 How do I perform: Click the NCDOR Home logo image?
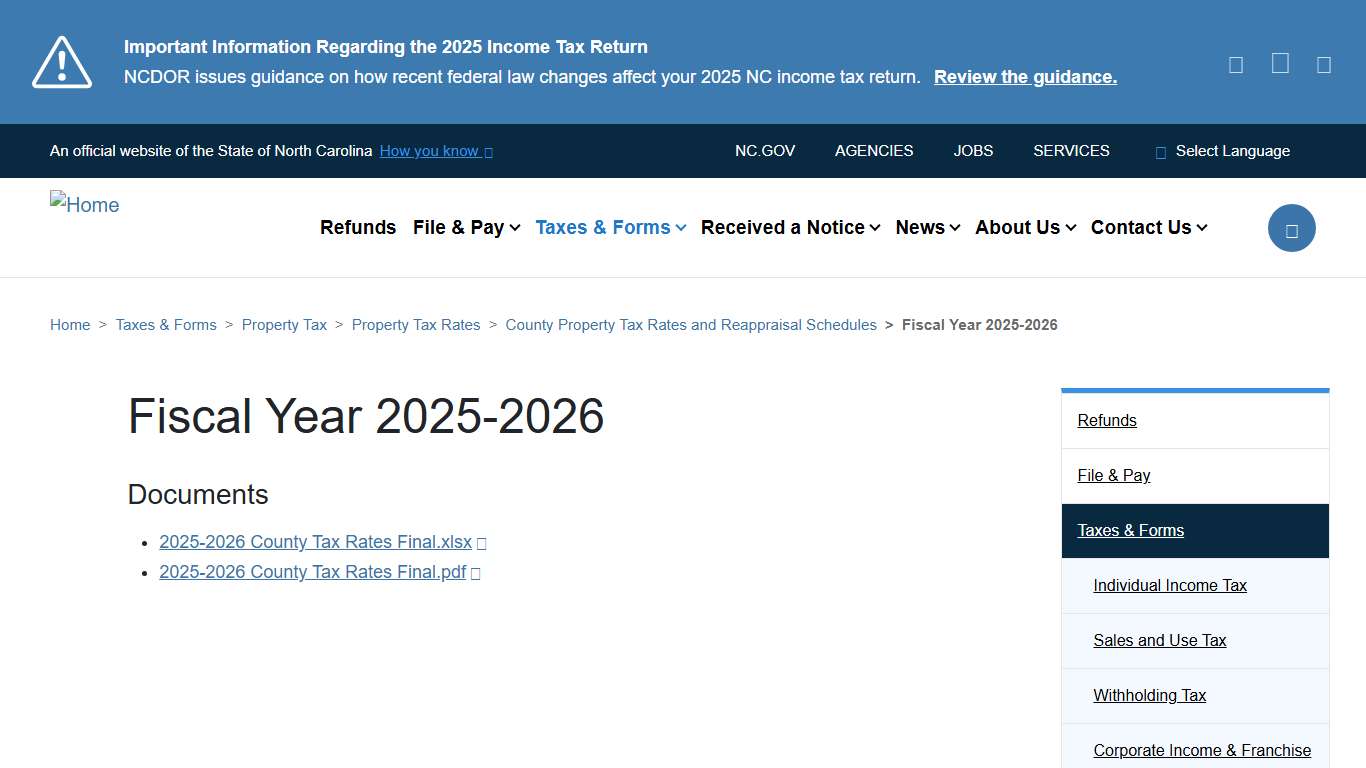click(84, 205)
